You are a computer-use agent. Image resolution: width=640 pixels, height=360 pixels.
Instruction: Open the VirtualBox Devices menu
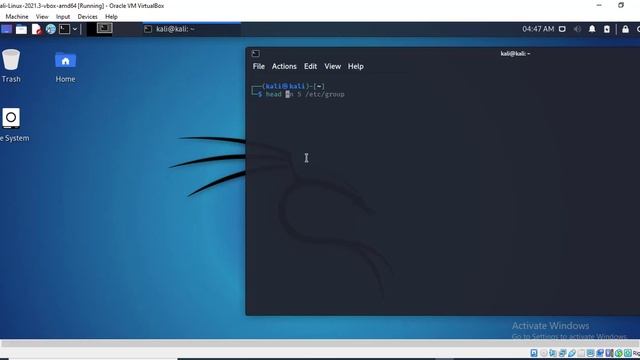87,17
